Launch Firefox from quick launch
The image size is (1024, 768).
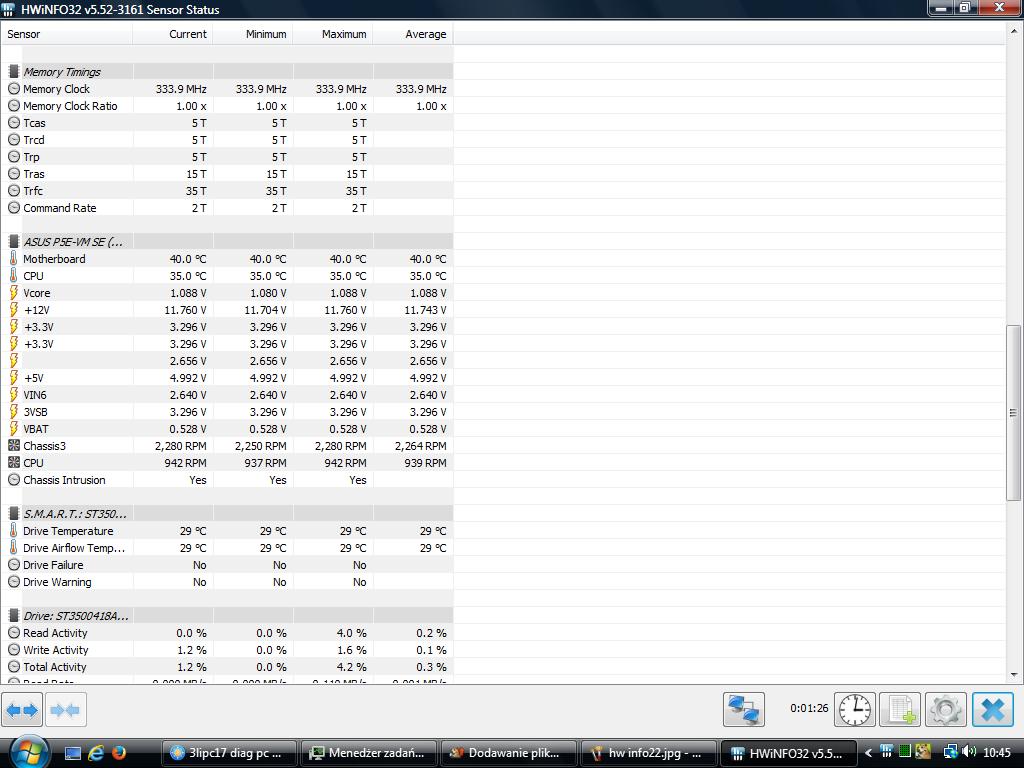119,754
